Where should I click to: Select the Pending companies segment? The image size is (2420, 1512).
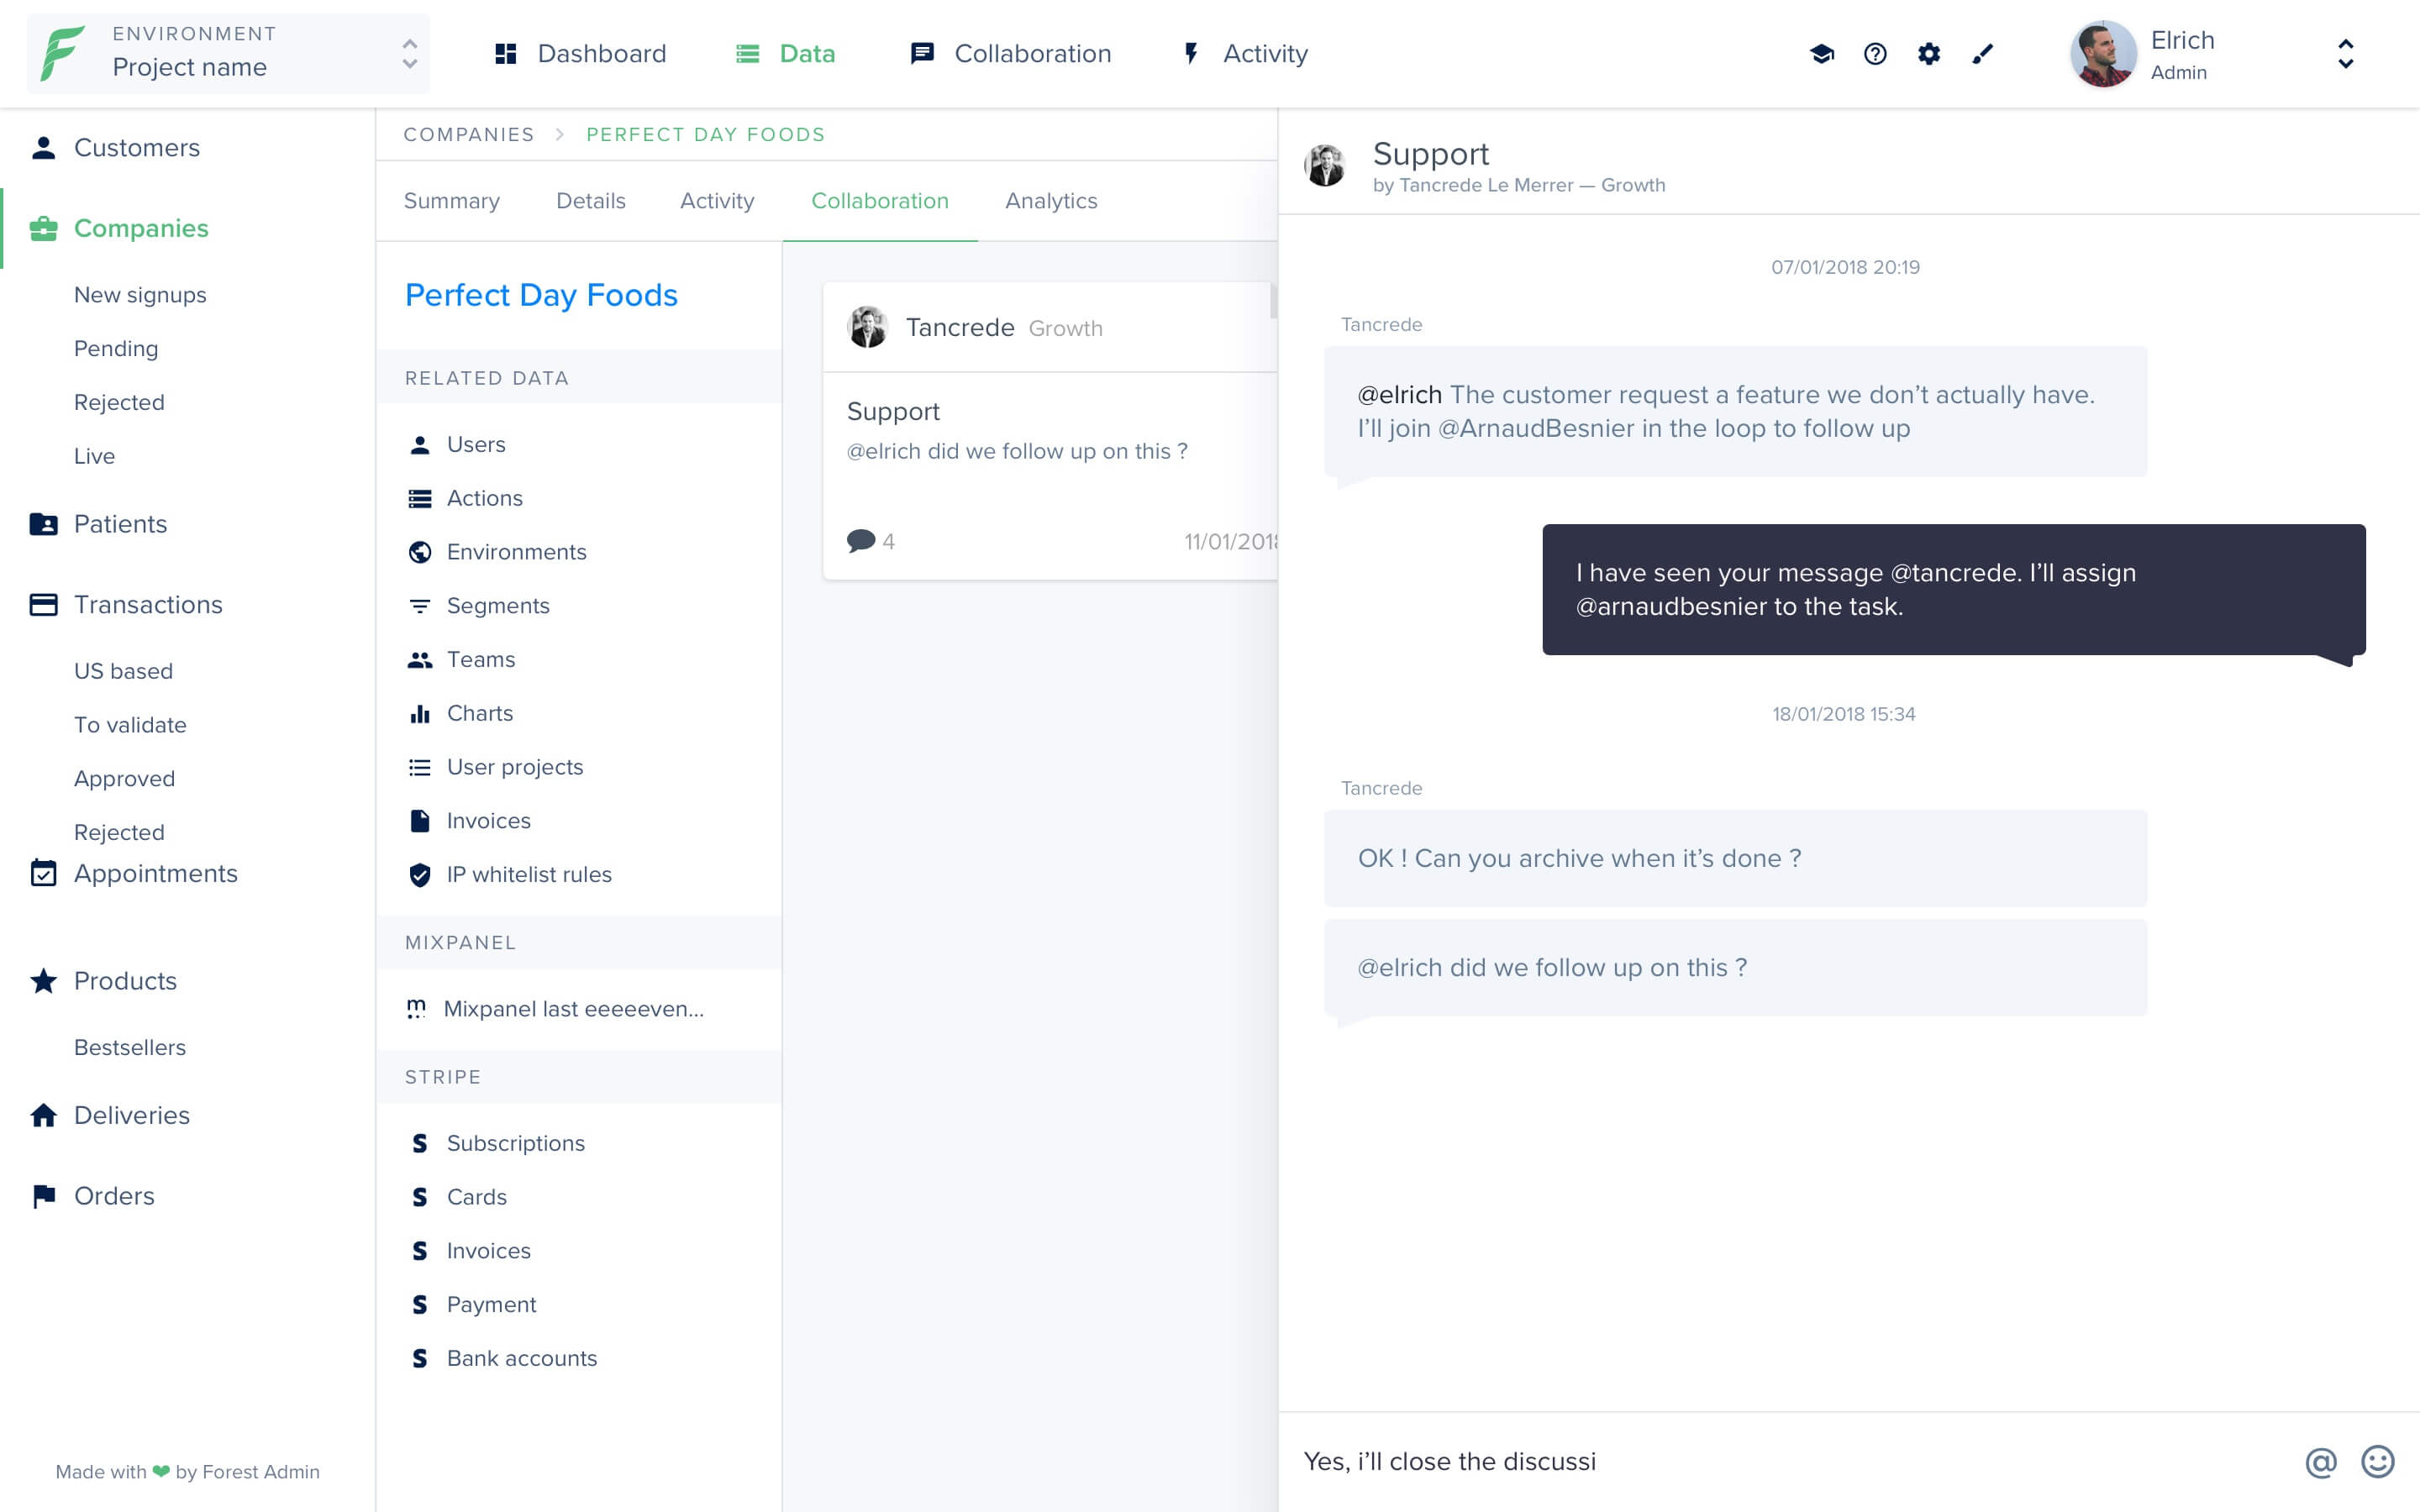pos(116,349)
